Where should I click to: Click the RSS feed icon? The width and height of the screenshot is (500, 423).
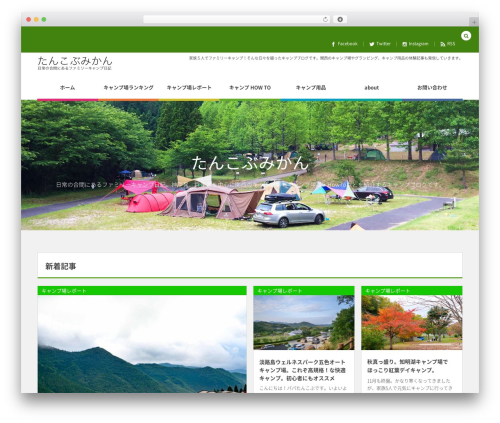[x=442, y=44]
